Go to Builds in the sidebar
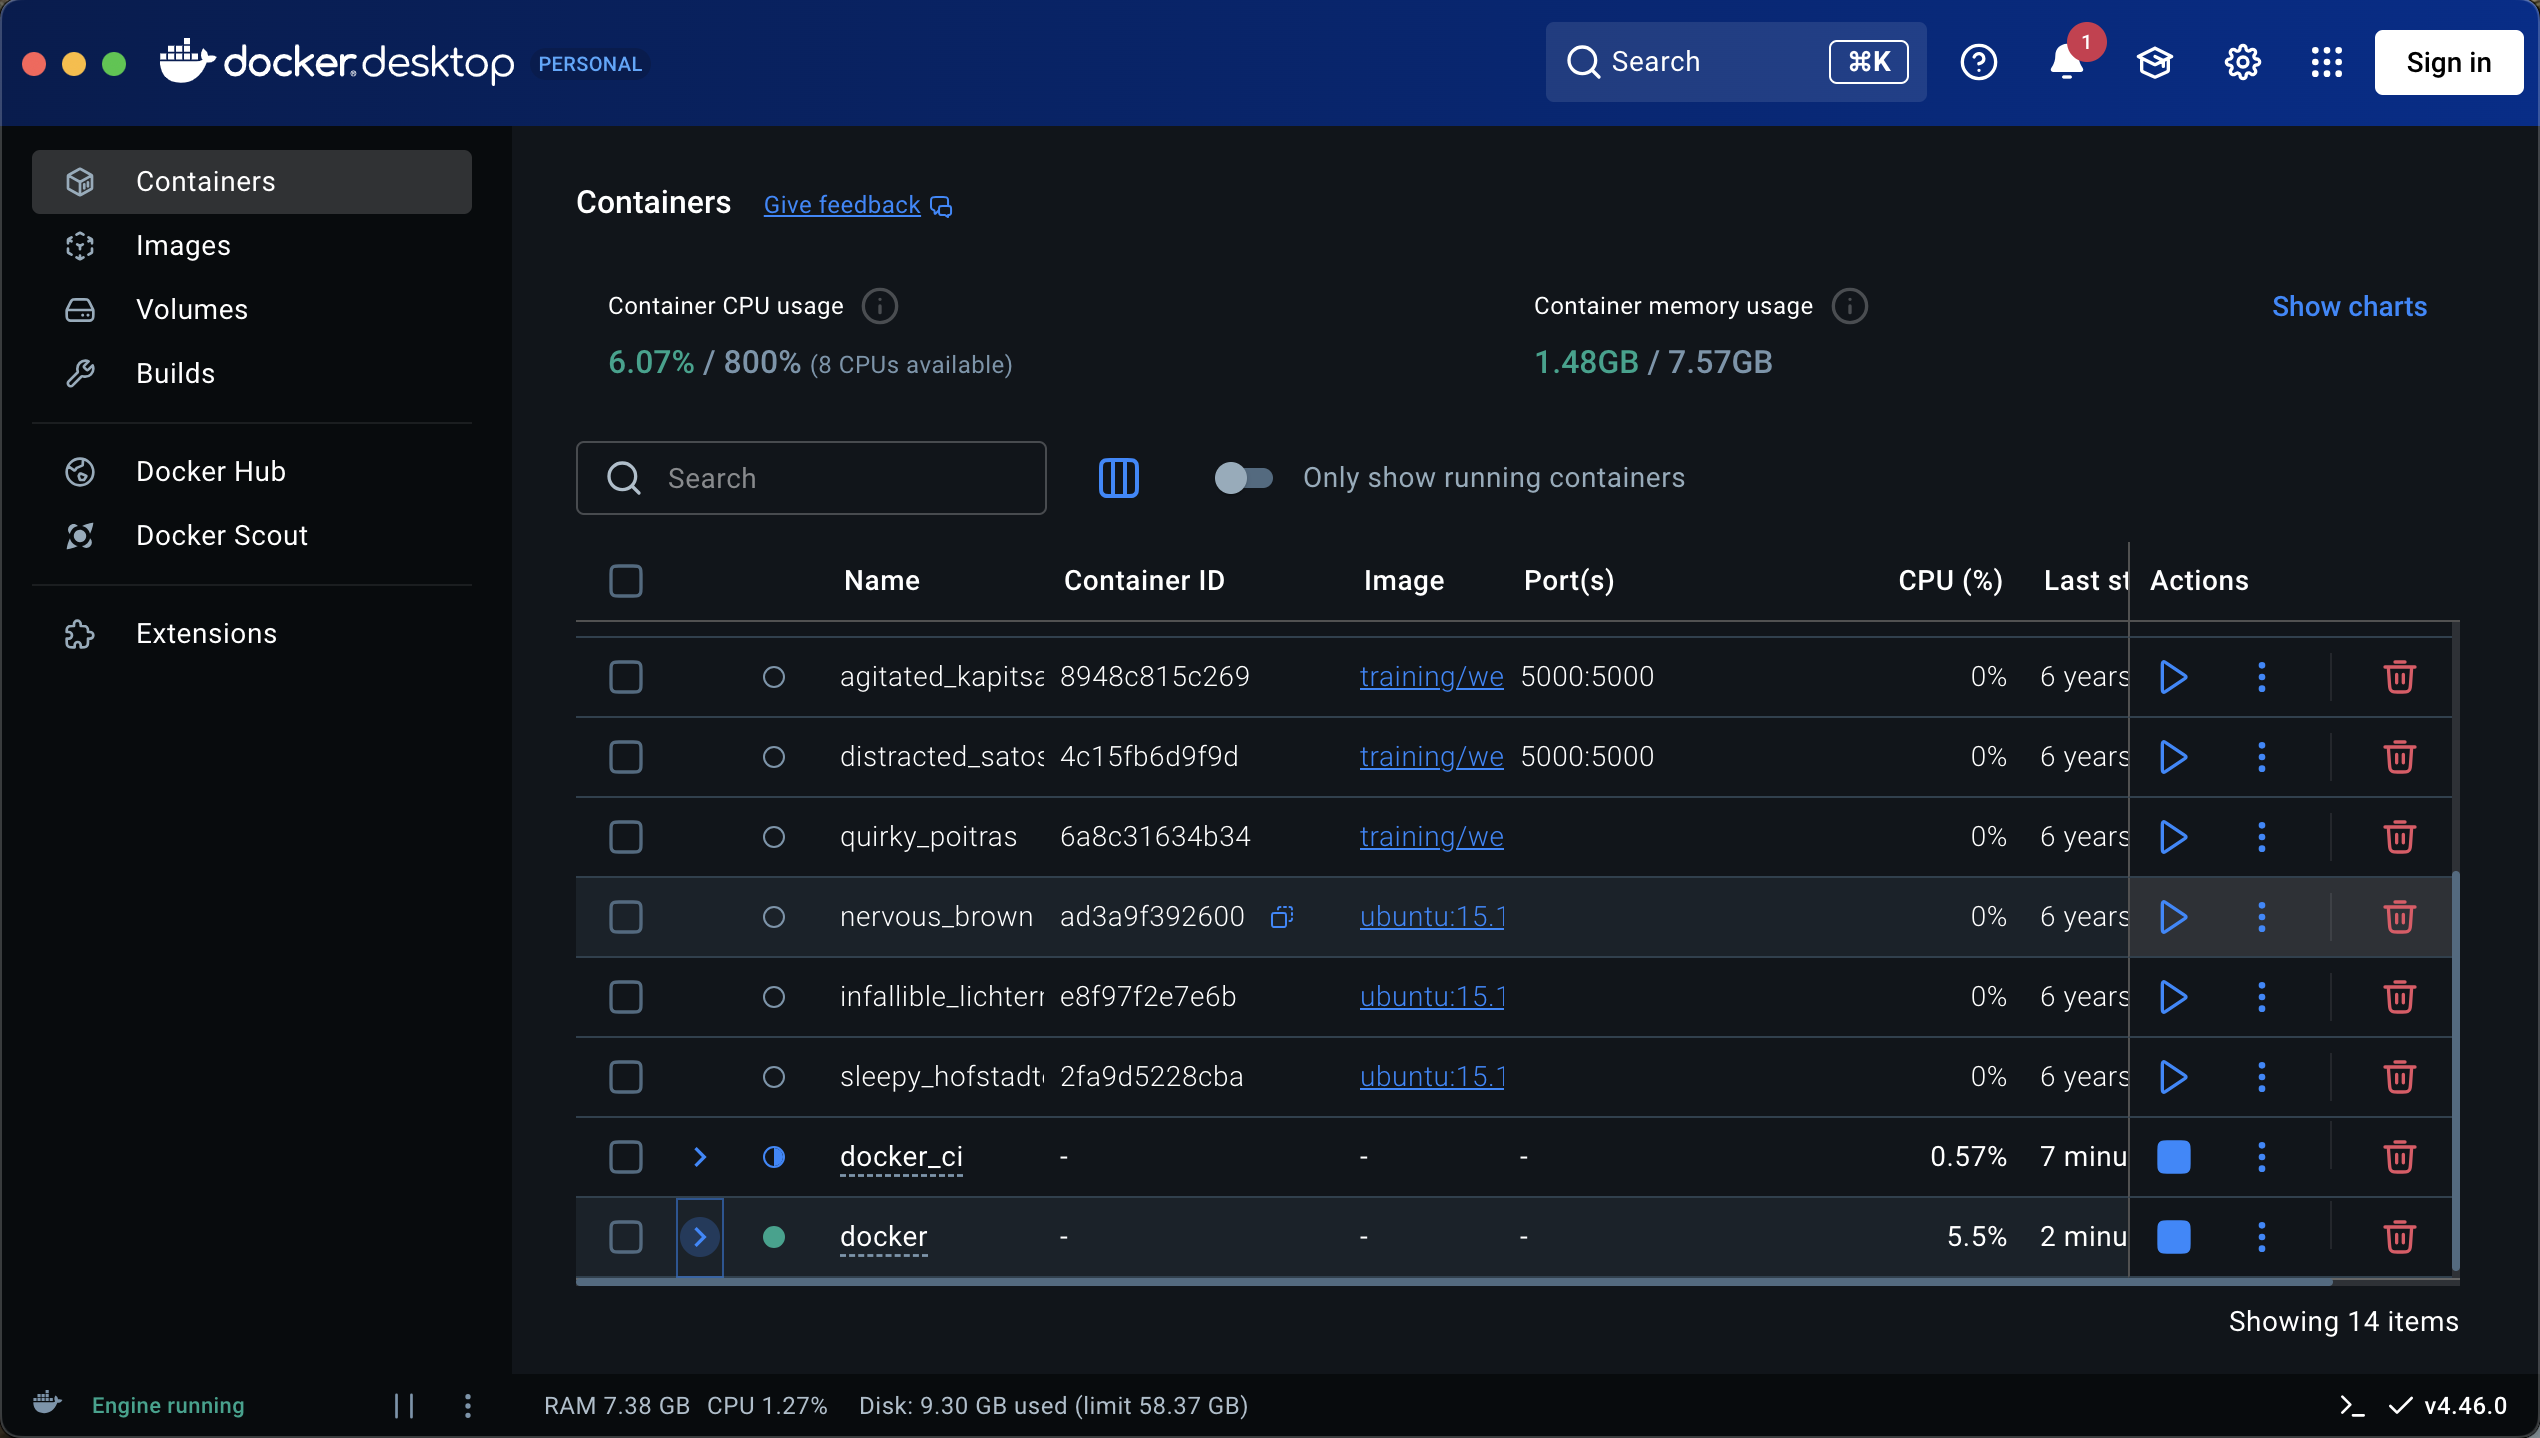 252,374
